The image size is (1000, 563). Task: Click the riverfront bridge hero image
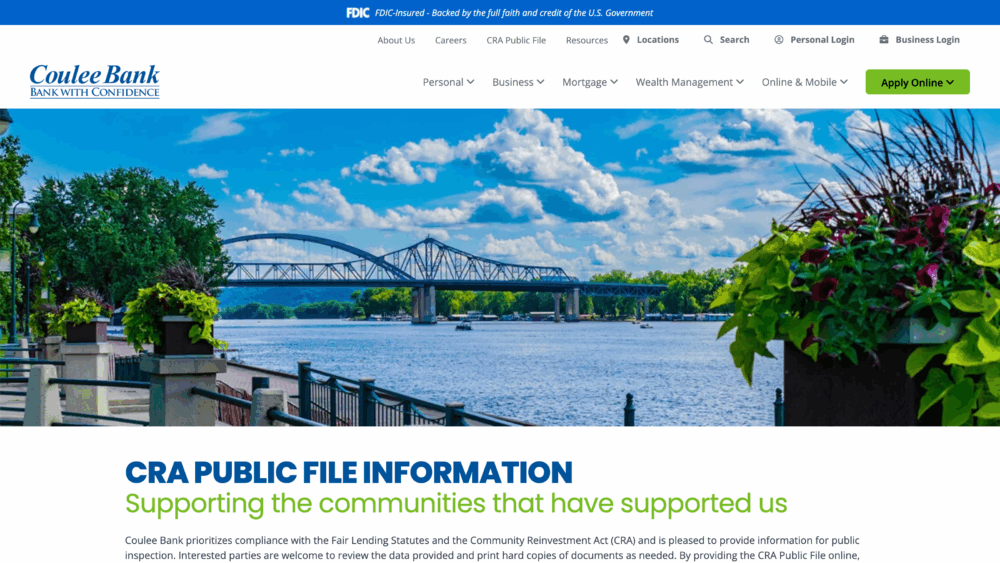pos(500,267)
